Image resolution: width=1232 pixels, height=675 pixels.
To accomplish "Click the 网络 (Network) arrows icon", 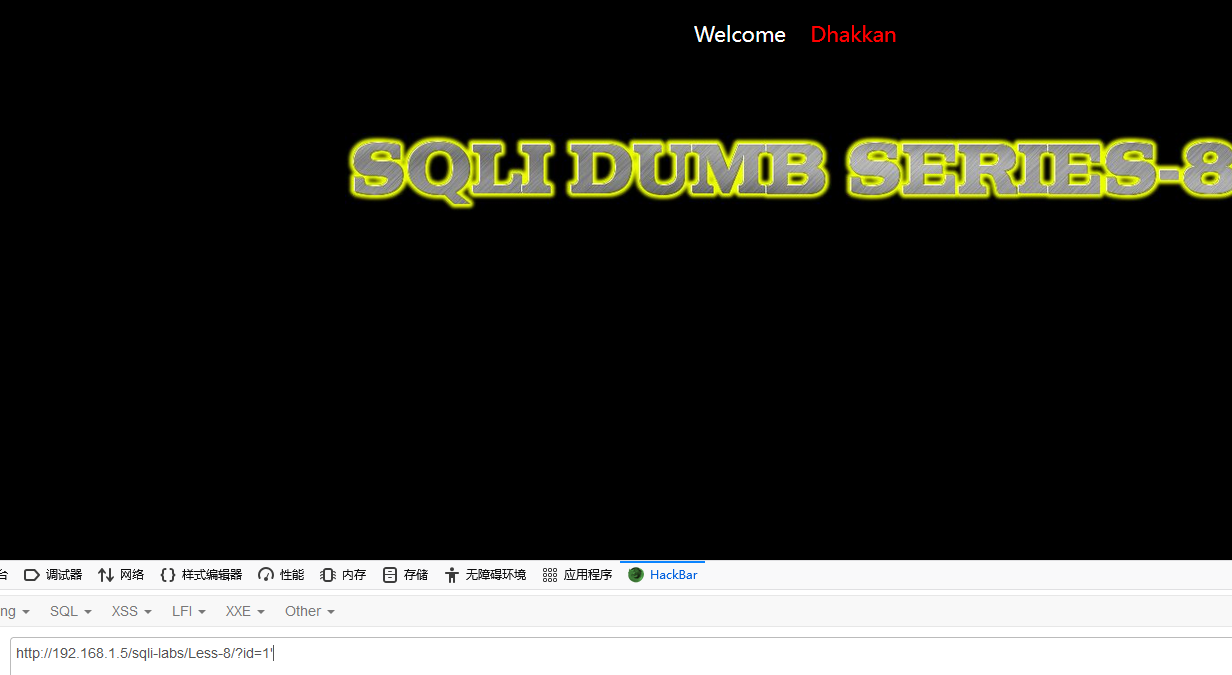I will point(106,575).
